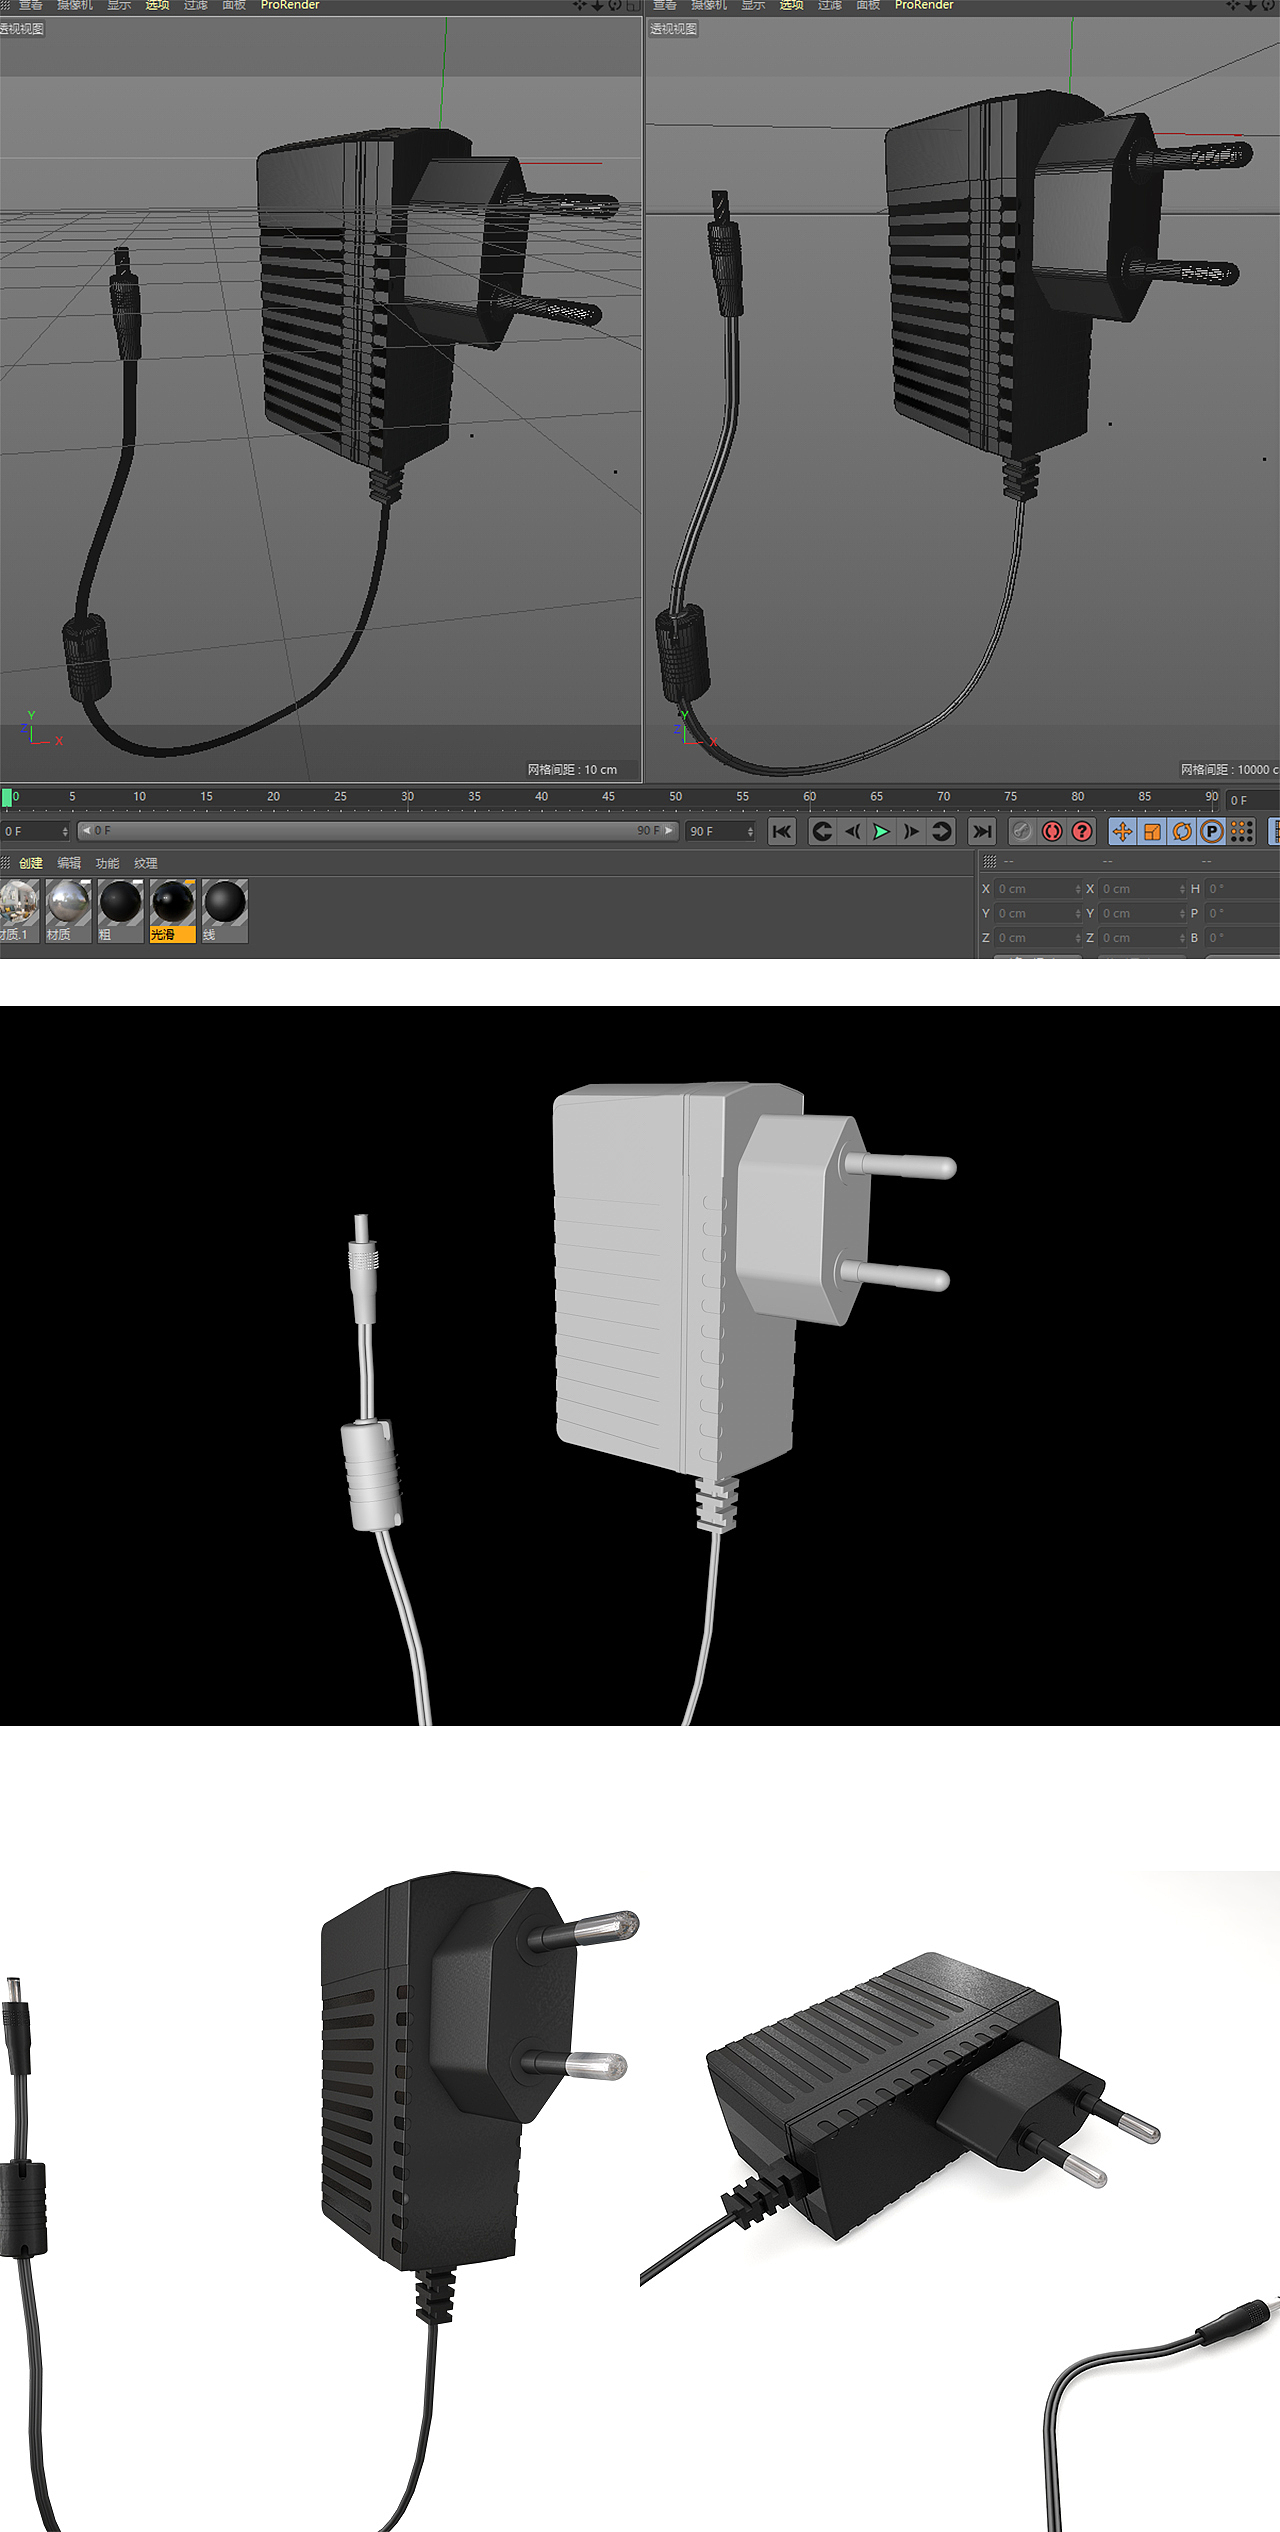Click the B rotation 0° field
Image resolution: width=1280 pixels, height=2532 pixels.
pos(1242,938)
